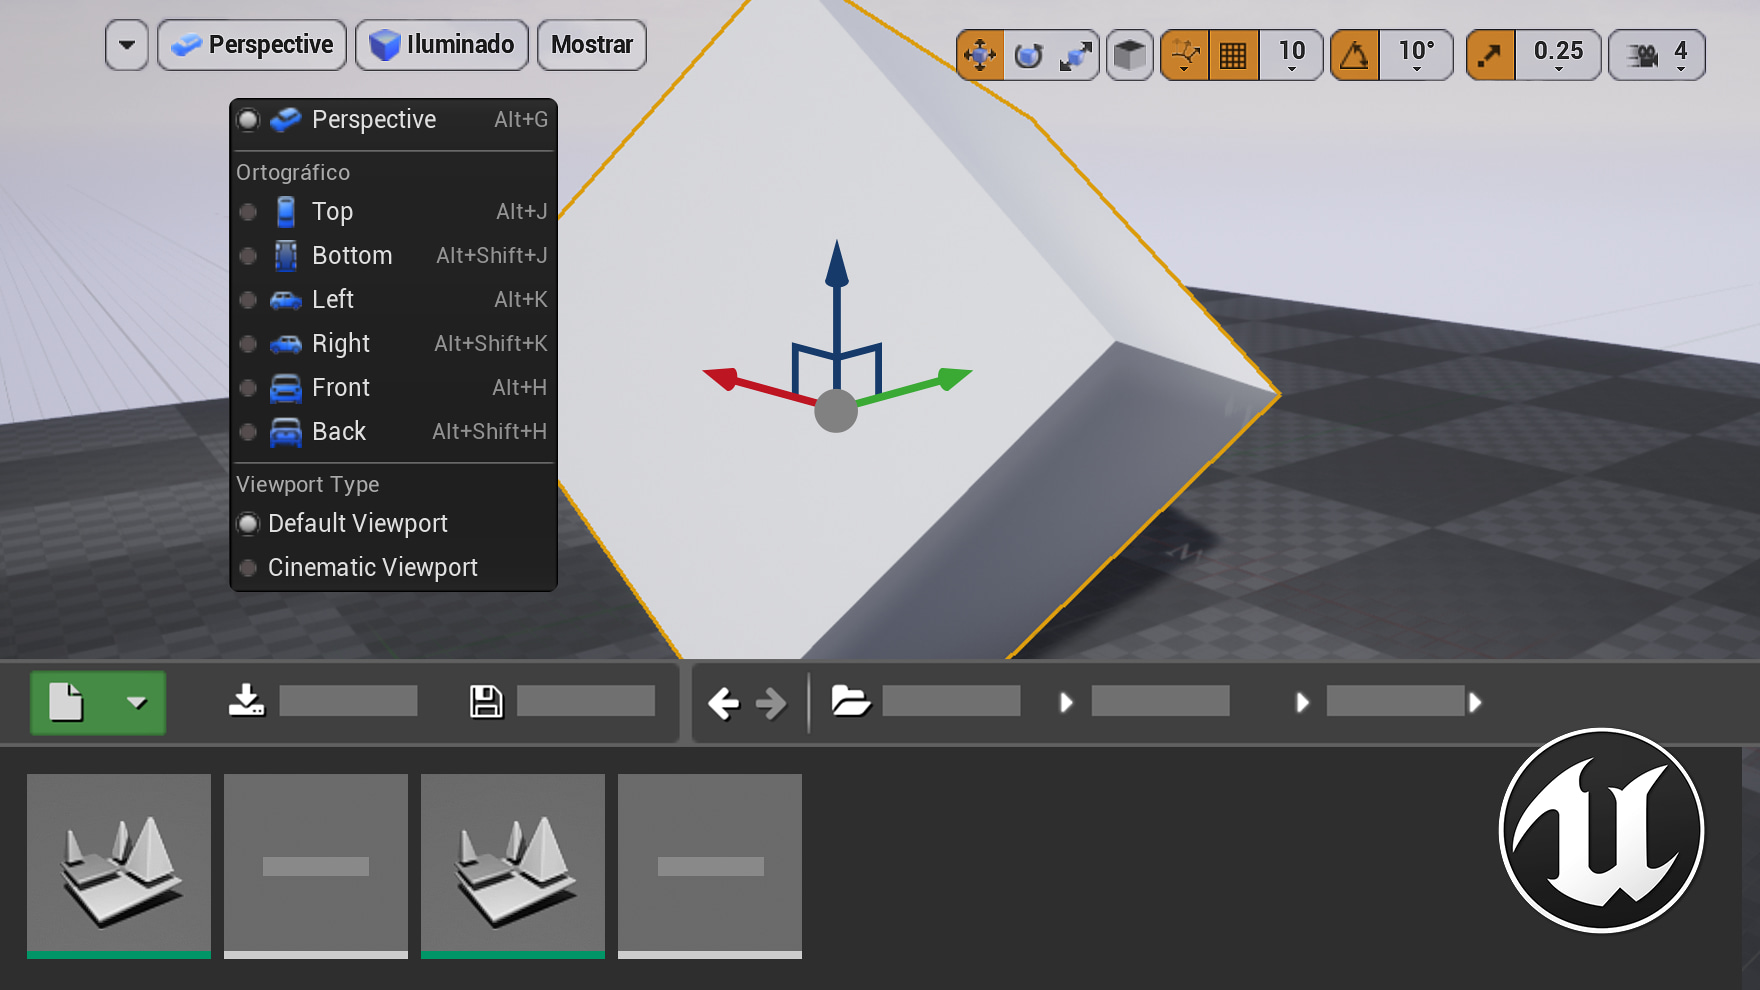The width and height of the screenshot is (1760, 990).
Task: Choose Default Viewport type
Action: point(393,524)
